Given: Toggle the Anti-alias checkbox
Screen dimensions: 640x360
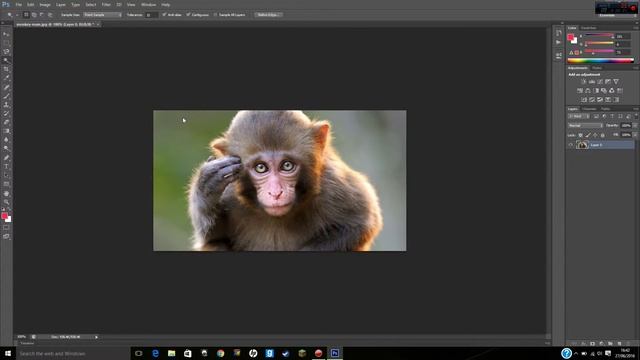Looking at the screenshot, I should 164,15.
